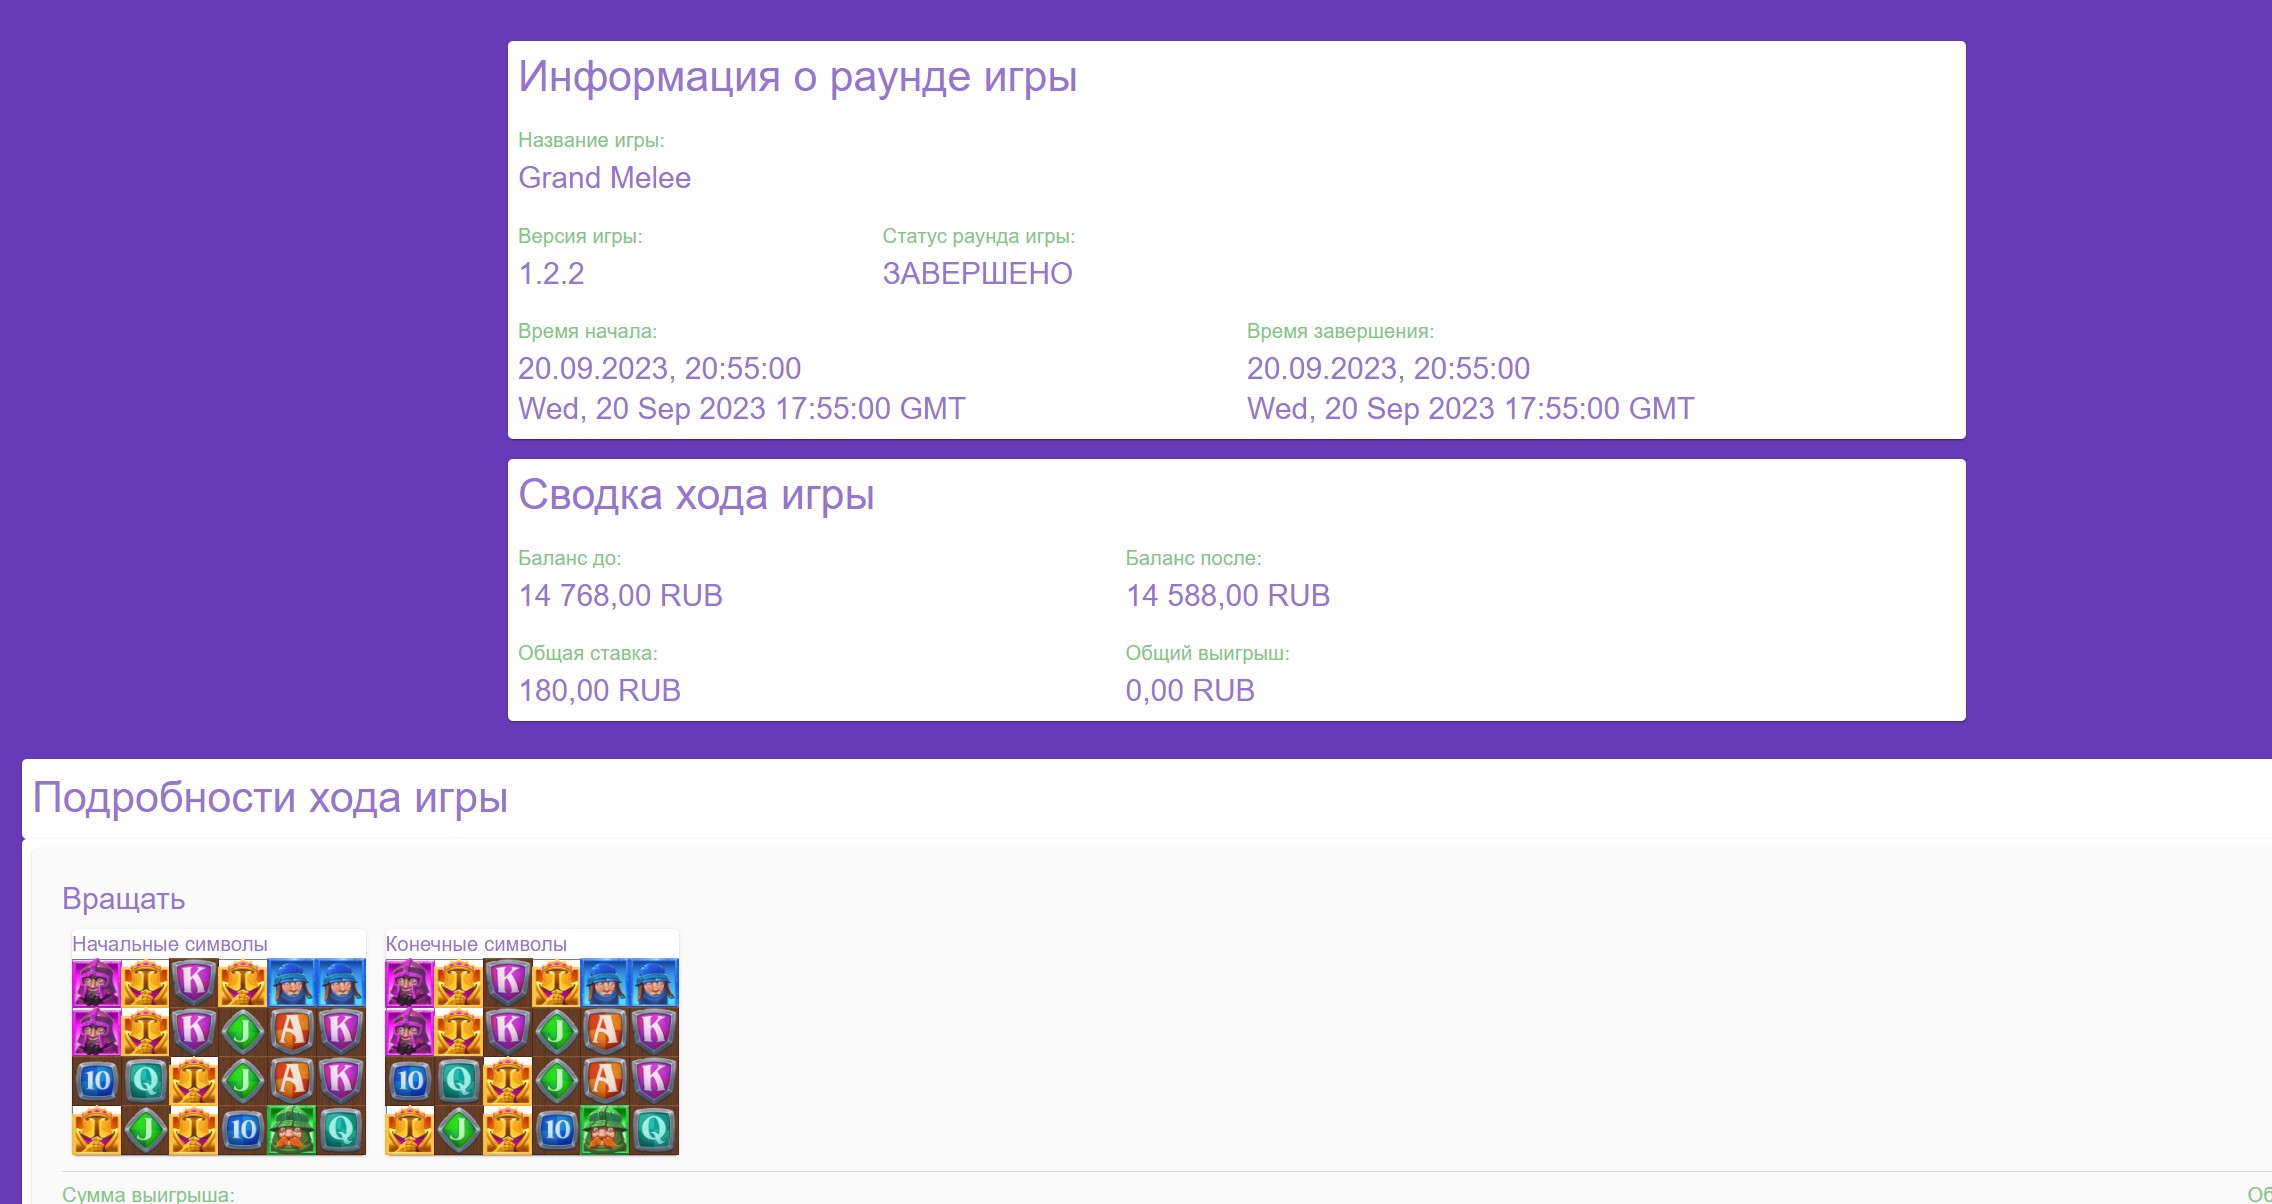The height and width of the screenshot is (1204, 2272).
Task: Click third-row blue 10 in Начальные символы
Action: point(97,1080)
